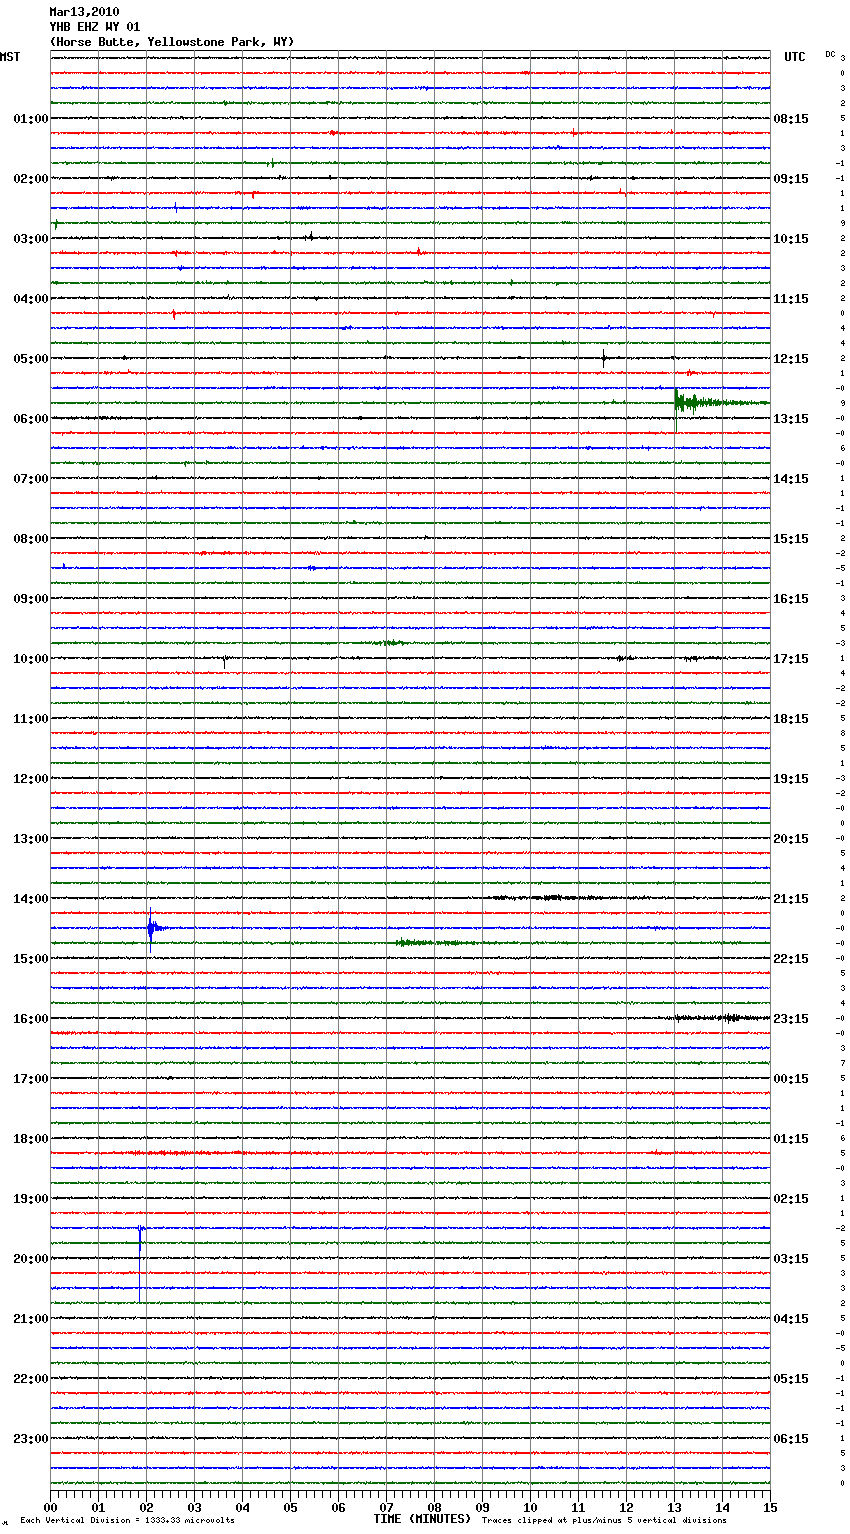Select the station code 'YHB EHZ WY 01'
This screenshot has height=1534, width=850.
(x=95, y=27)
